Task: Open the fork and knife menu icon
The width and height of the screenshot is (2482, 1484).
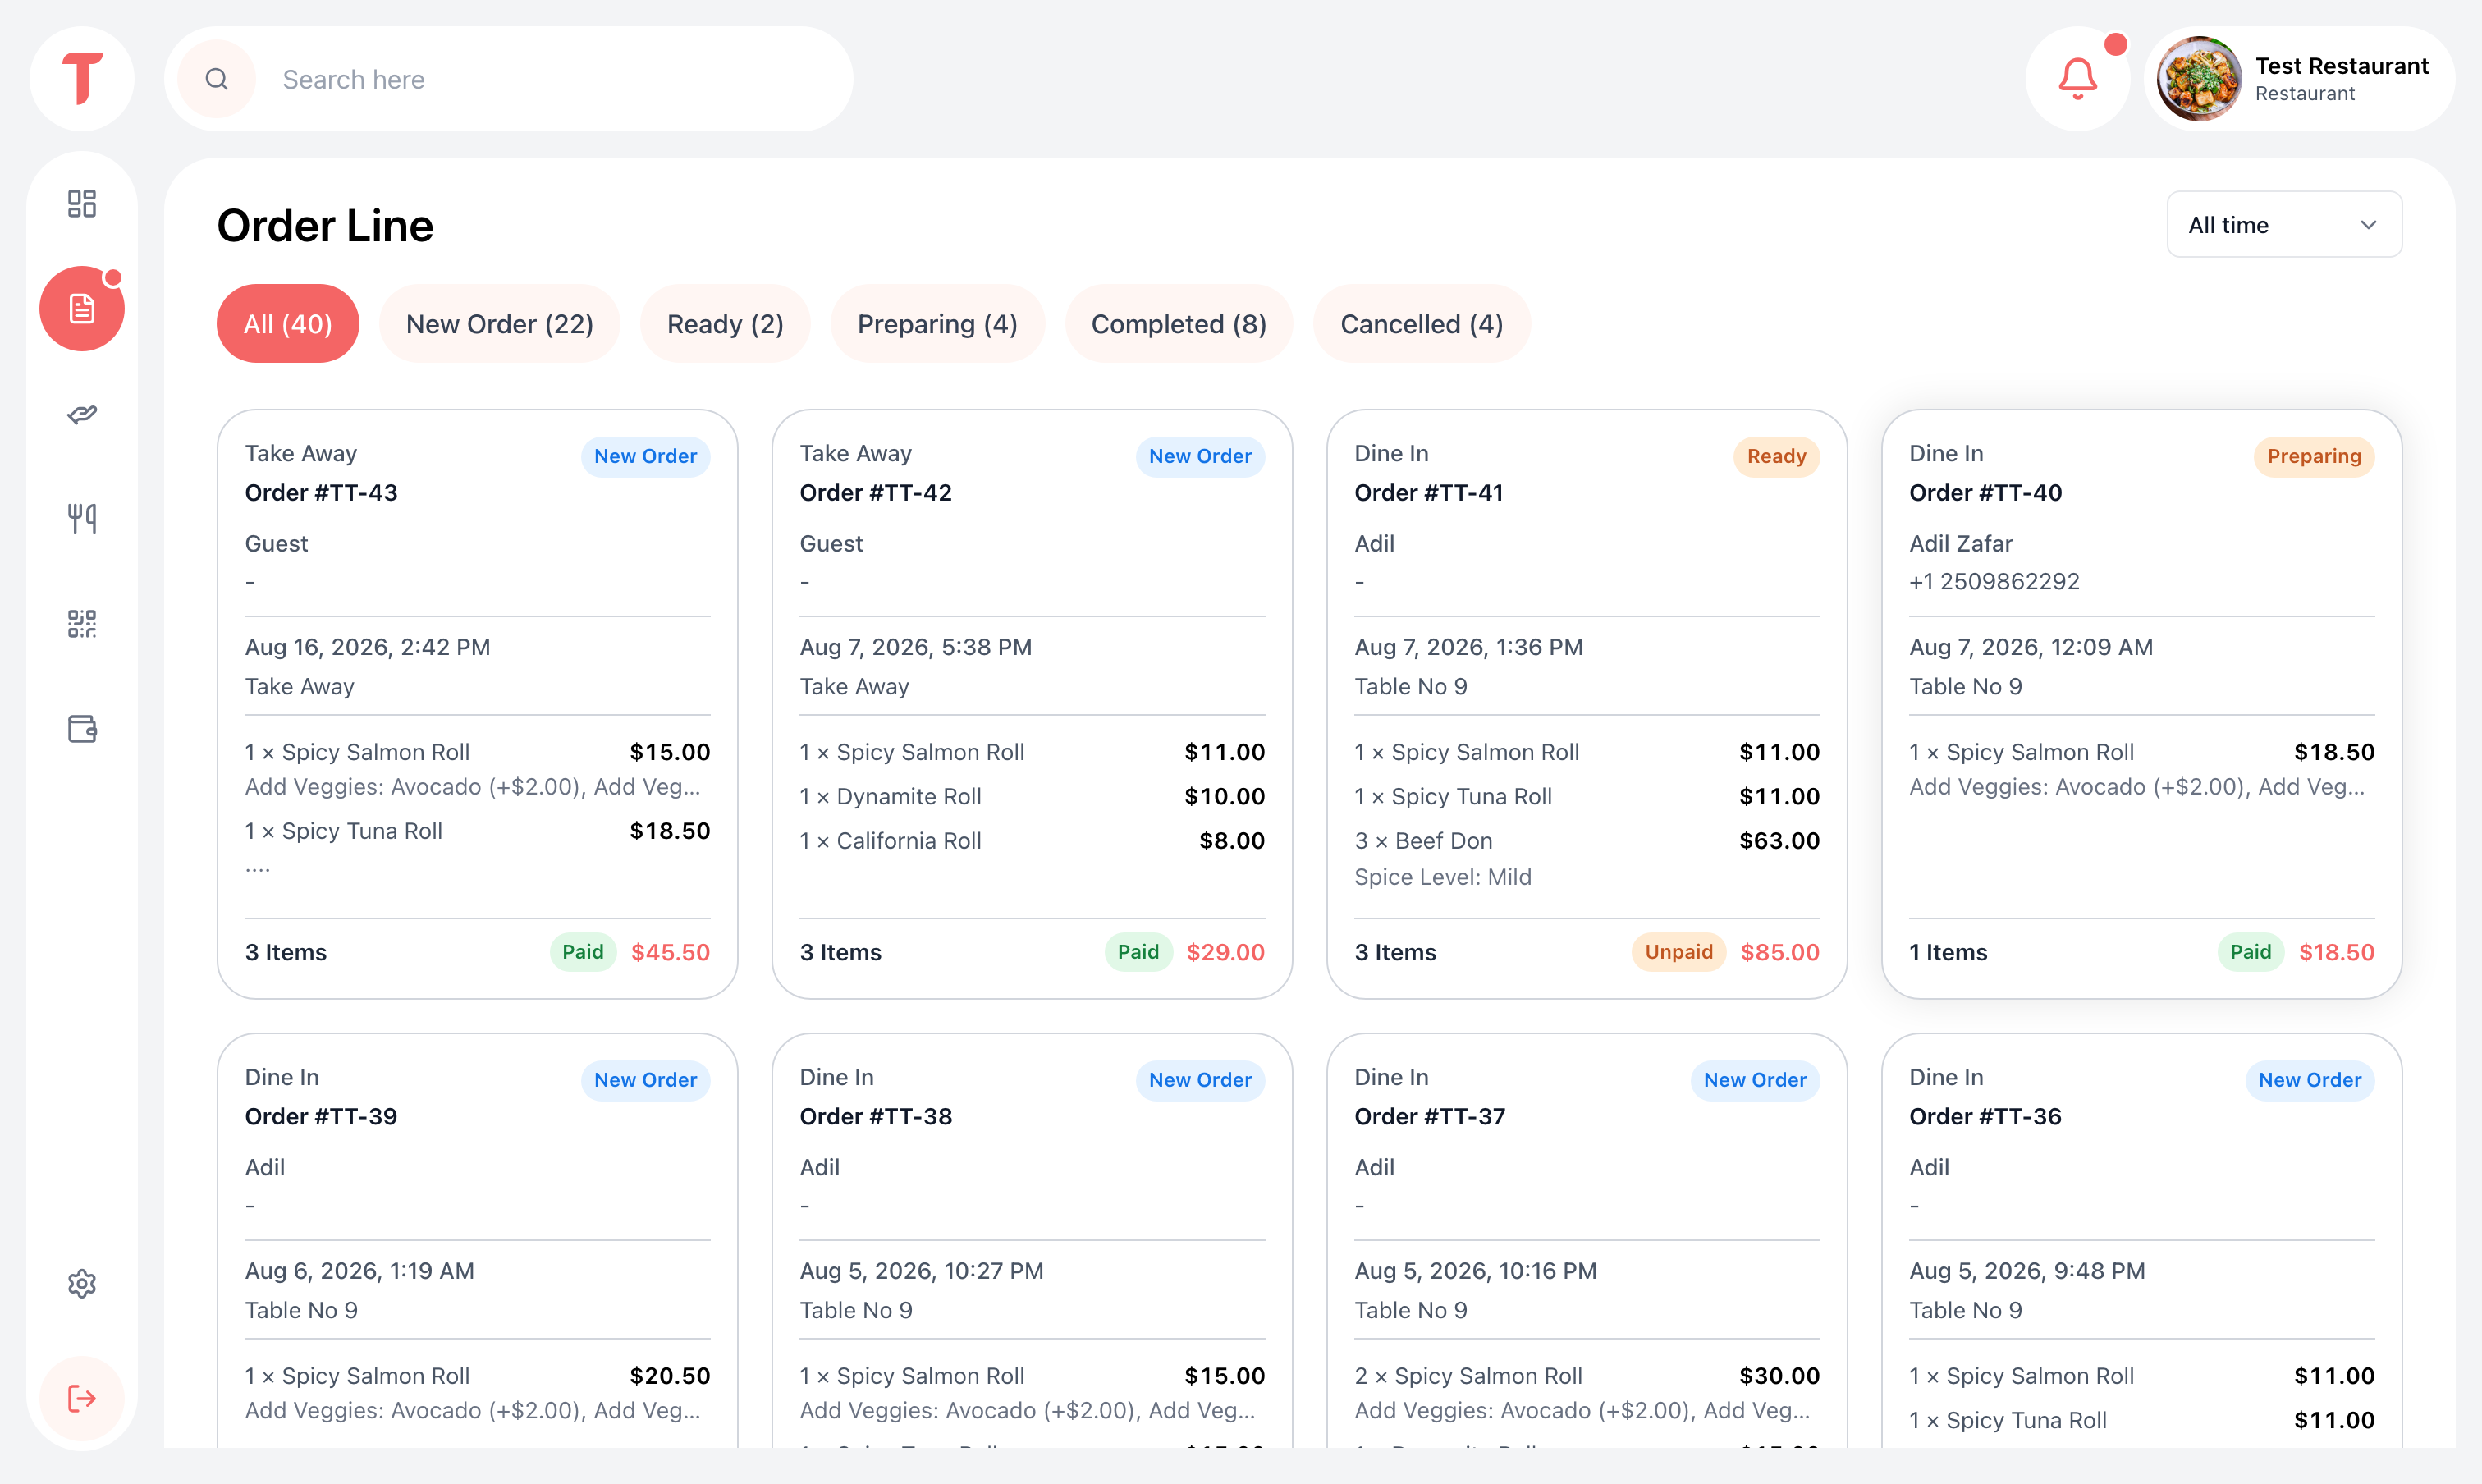Action: (x=82, y=518)
